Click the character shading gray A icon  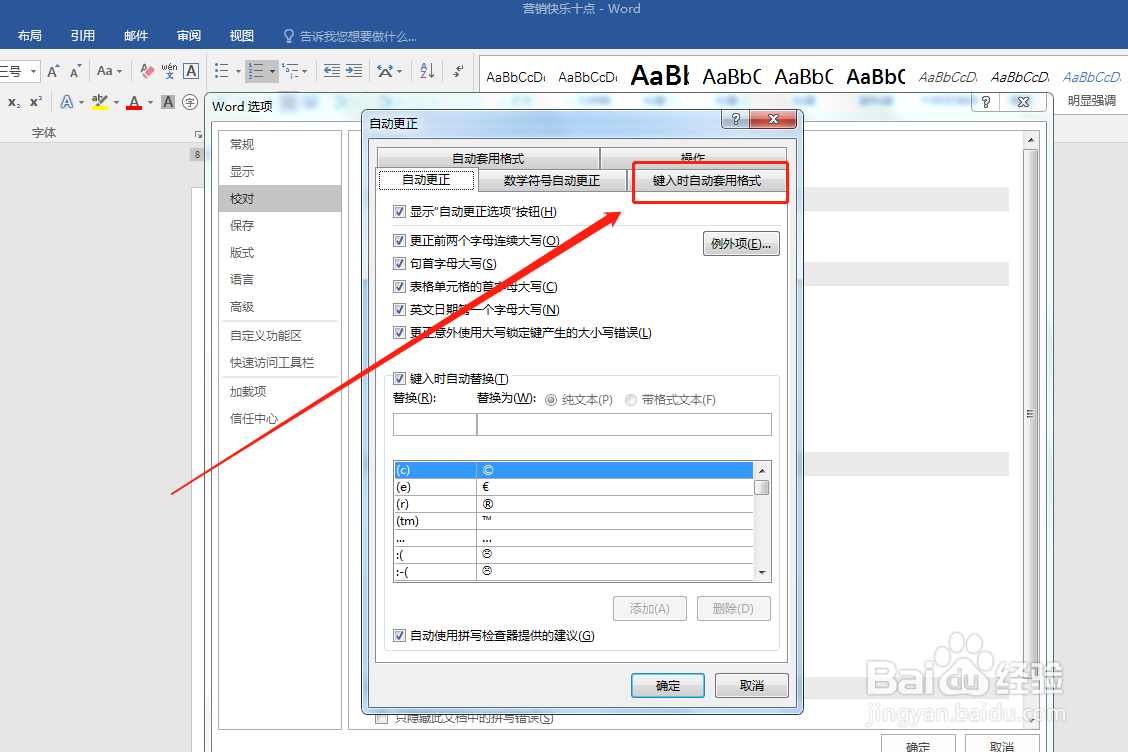[x=168, y=102]
